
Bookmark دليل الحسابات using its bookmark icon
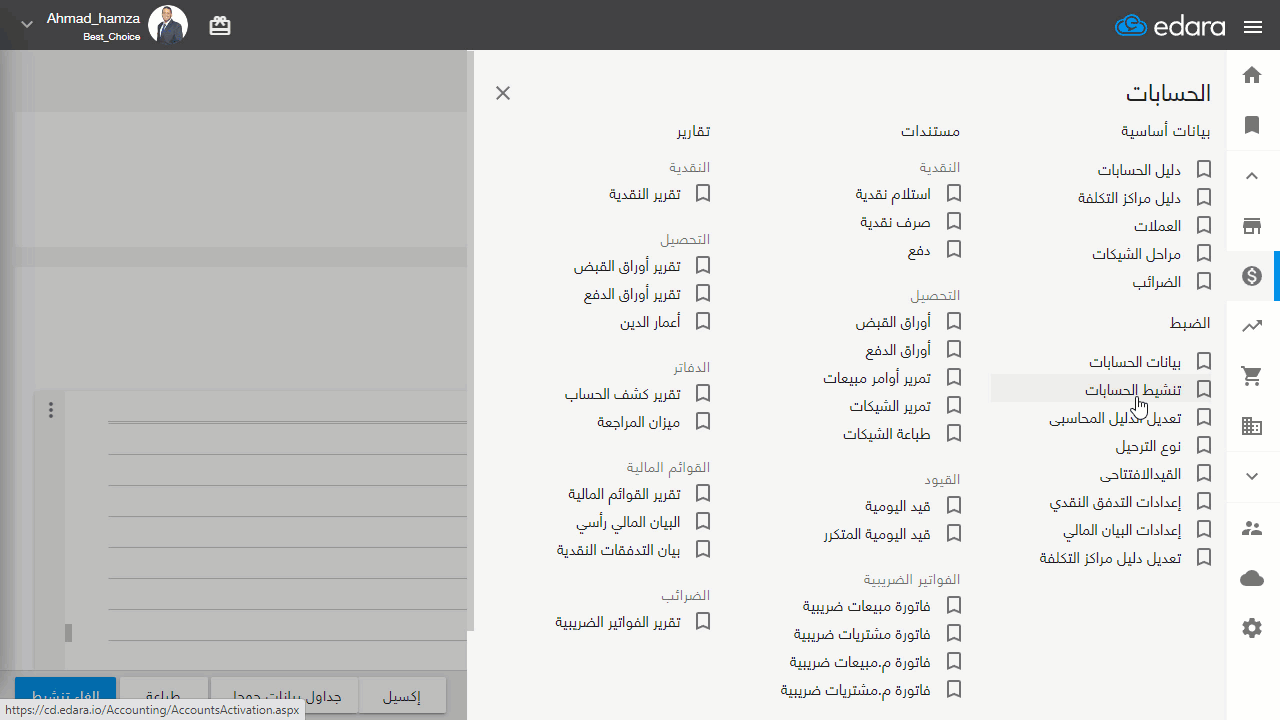1204,170
